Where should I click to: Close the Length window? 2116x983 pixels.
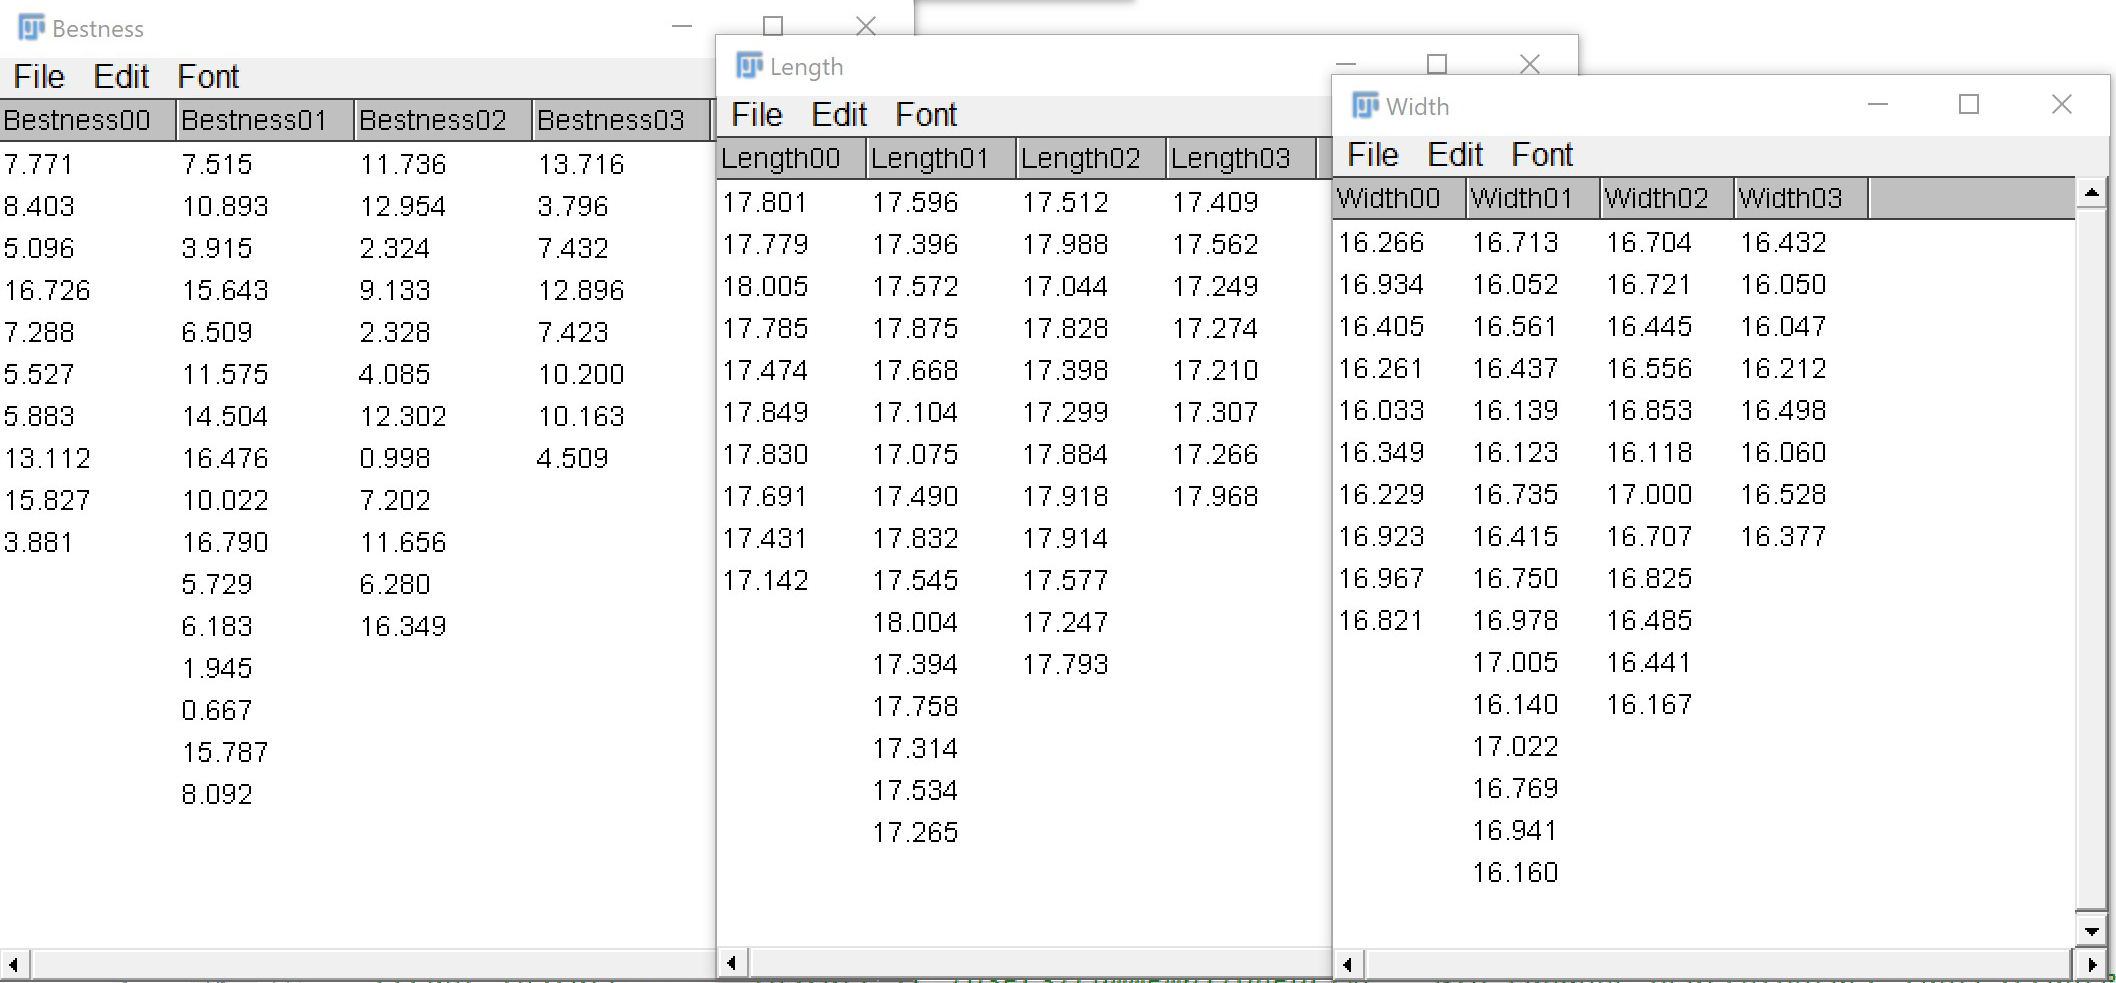1529,65
